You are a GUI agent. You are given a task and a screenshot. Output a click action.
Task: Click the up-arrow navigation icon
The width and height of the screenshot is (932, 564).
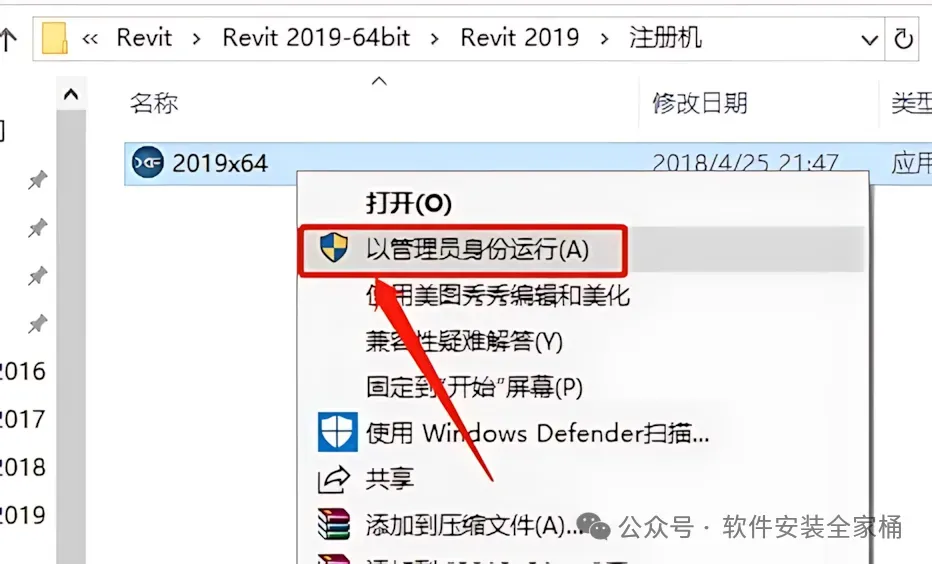pyautogui.click(x=8, y=39)
